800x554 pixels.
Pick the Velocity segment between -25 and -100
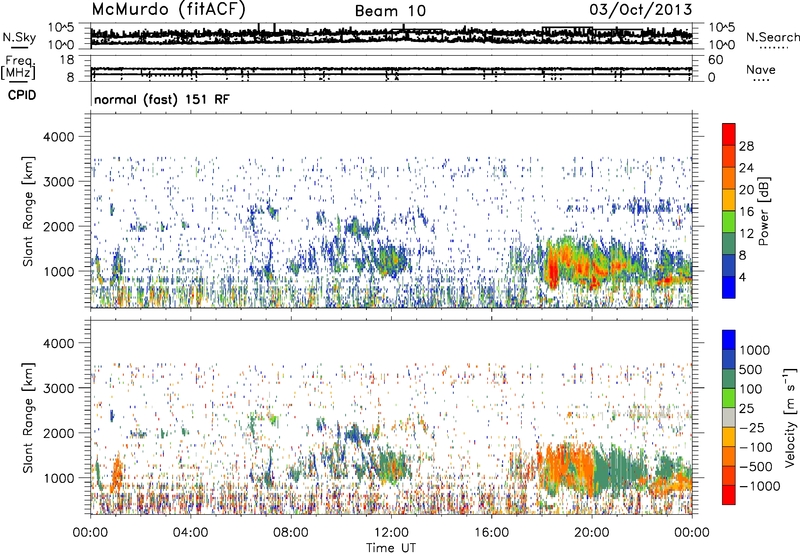pos(729,437)
